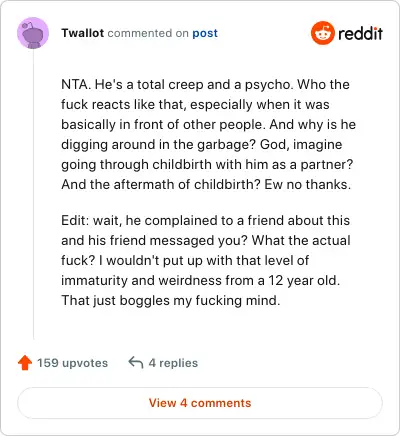400x436 pixels.
Task: Click 'digging around in the garbage?' text
Action: pyautogui.click(x=159, y=144)
